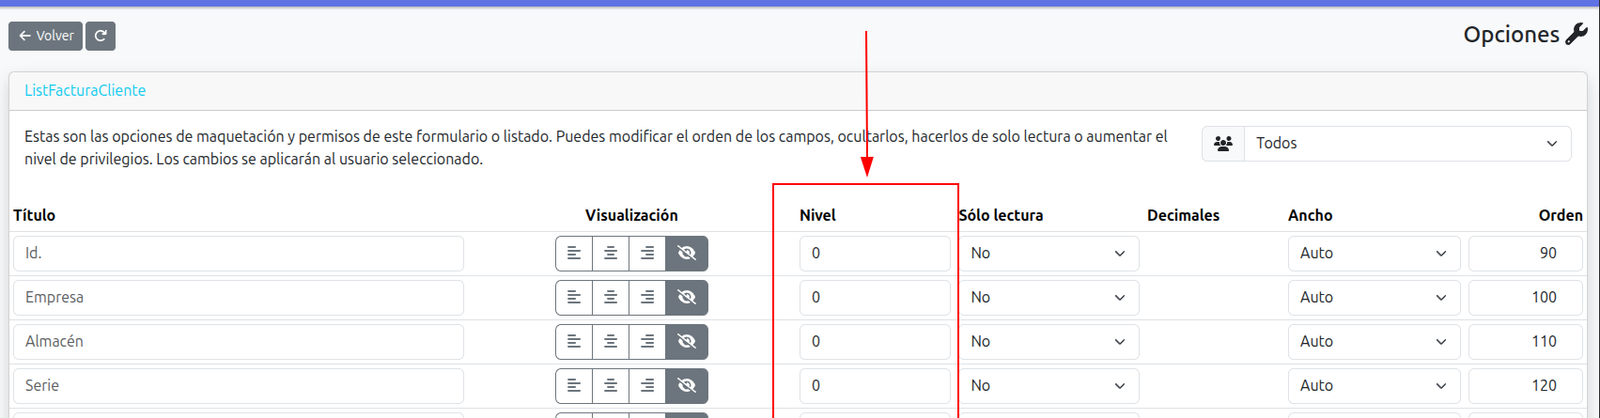Click the Orden column header
The height and width of the screenshot is (418, 1600).
[x=1561, y=215]
